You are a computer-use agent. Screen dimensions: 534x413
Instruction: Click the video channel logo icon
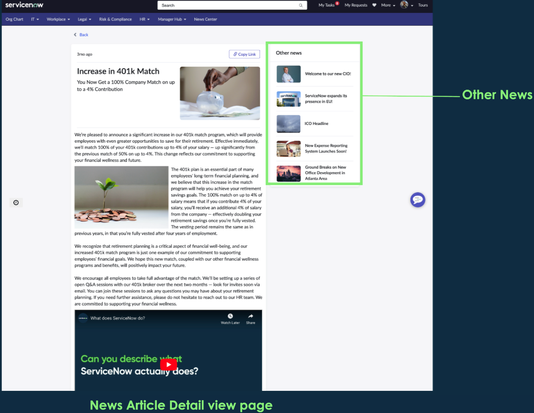pyautogui.click(x=83, y=318)
